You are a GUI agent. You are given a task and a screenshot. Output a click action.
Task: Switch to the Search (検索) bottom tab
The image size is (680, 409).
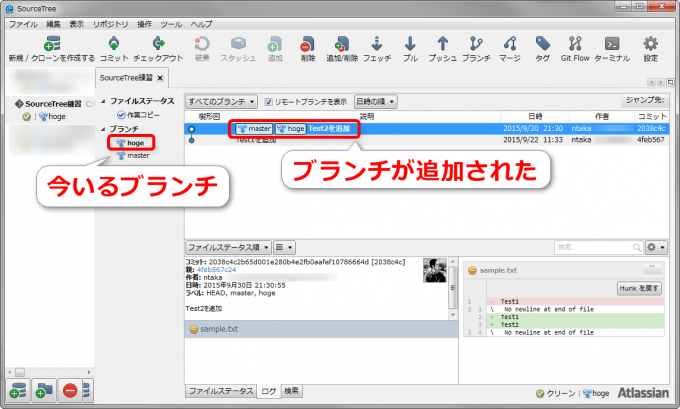[291, 391]
